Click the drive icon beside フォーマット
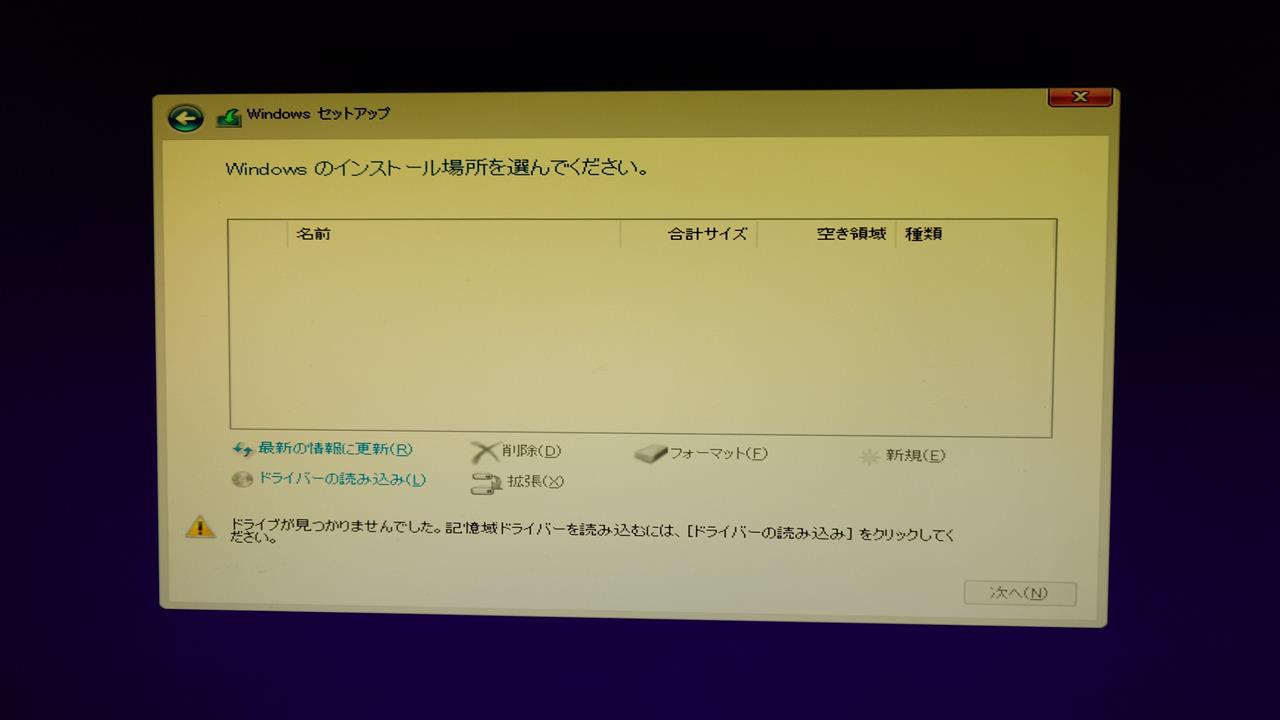The image size is (1280, 720). tap(650, 454)
